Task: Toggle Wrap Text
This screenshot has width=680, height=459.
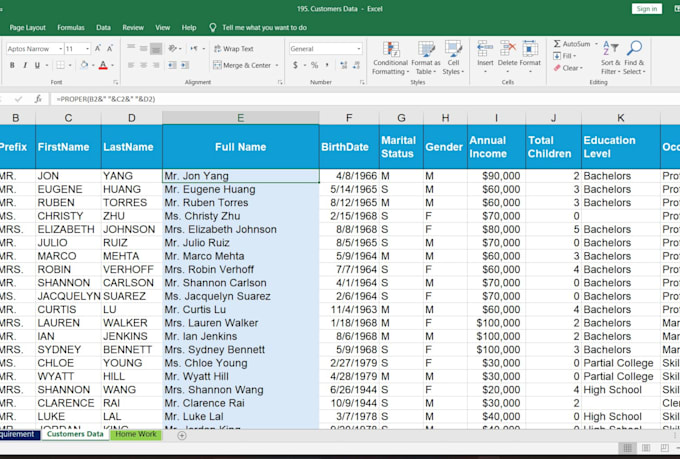Action: [x=234, y=49]
